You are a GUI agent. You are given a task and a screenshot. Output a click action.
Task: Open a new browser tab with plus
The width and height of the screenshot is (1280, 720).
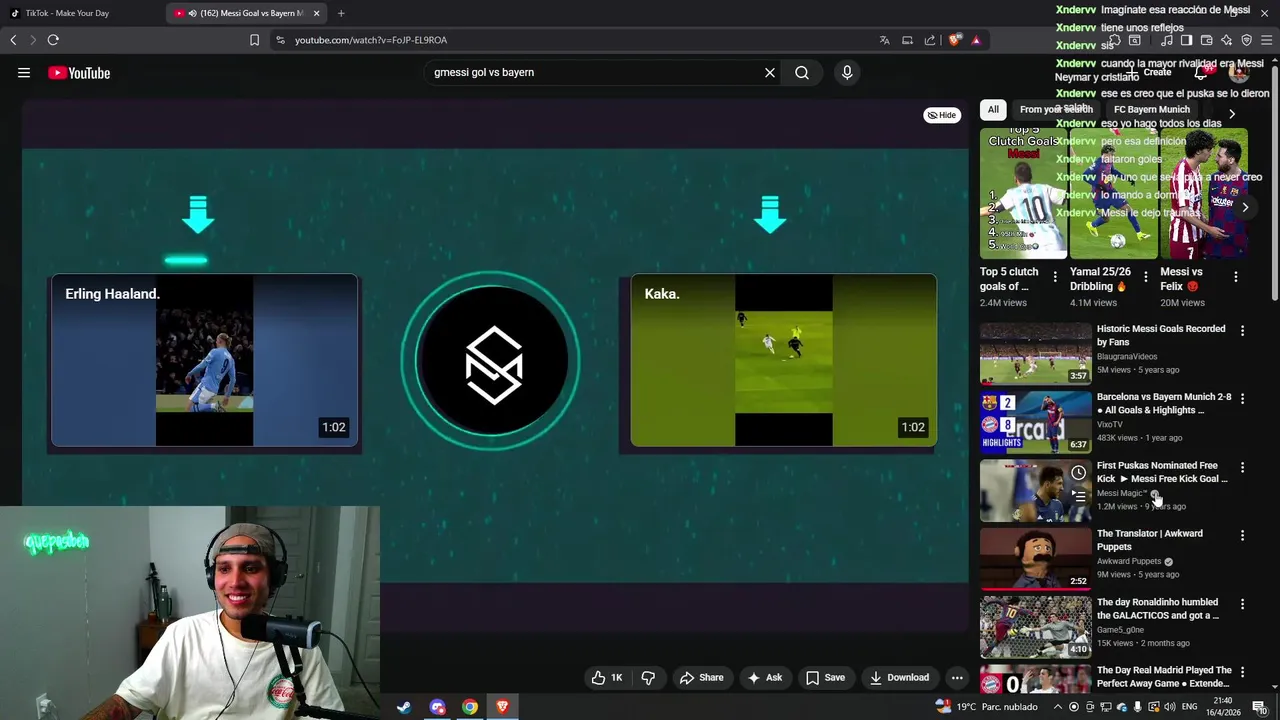[x=341, y=13]
